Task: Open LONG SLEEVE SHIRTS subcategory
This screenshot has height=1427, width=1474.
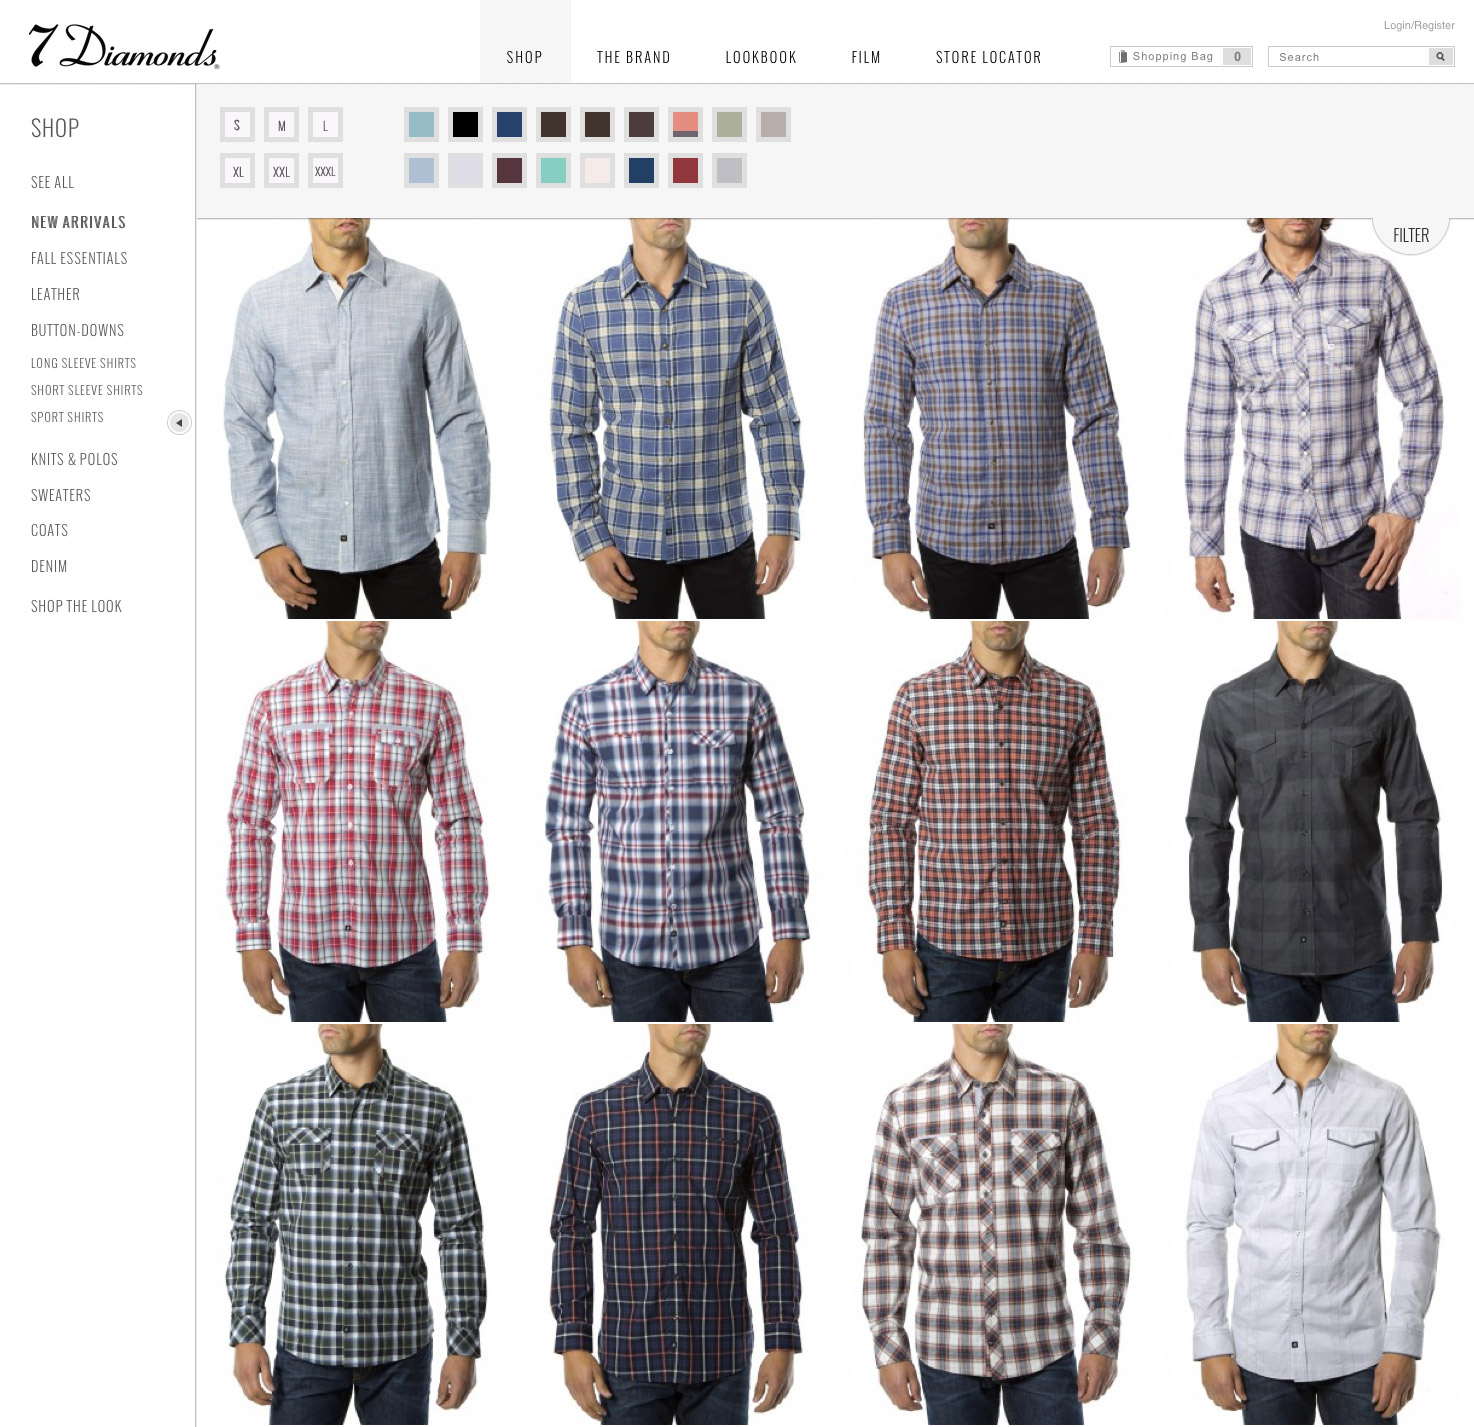Action: [x=83, y=363]
